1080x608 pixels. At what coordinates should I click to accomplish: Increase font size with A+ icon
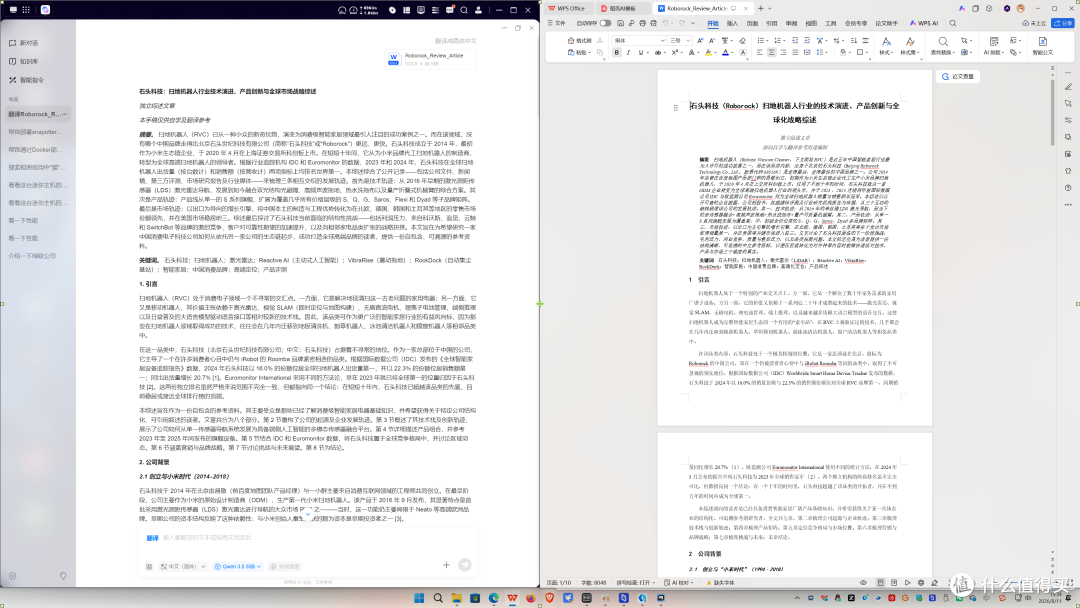(700, 41)
